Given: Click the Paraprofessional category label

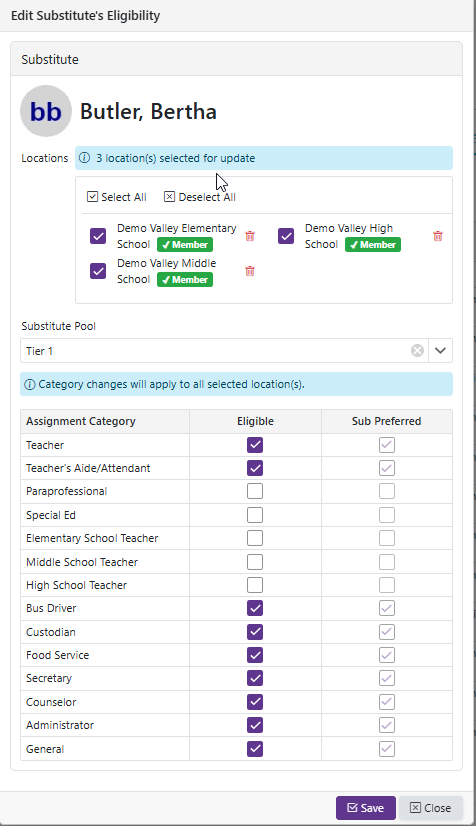Looking at the screenshot, I should [66, 491].
